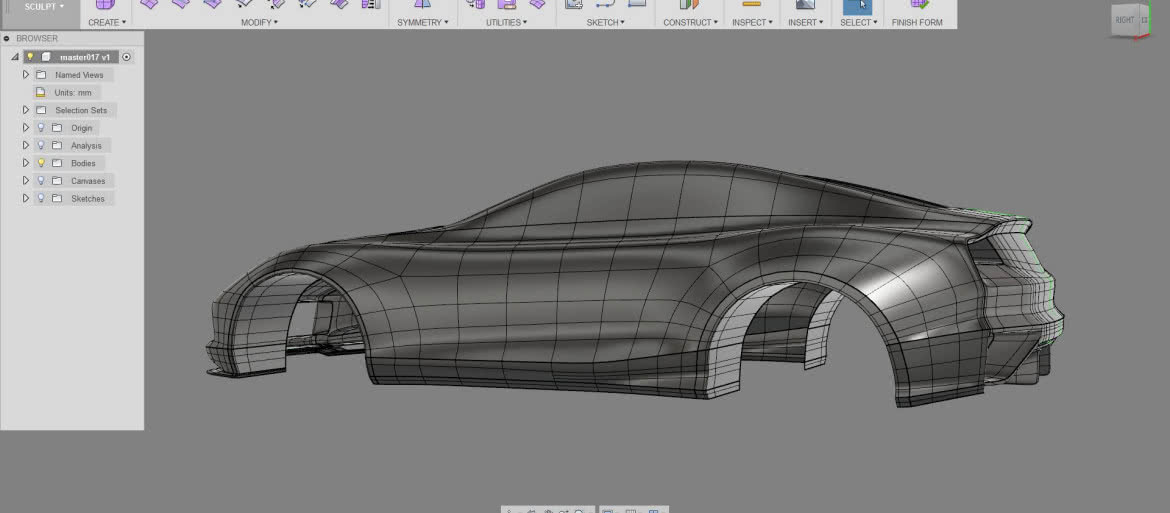
Task: Select the Canvases label
Action: pyautogui.click(x=88, y=181)
